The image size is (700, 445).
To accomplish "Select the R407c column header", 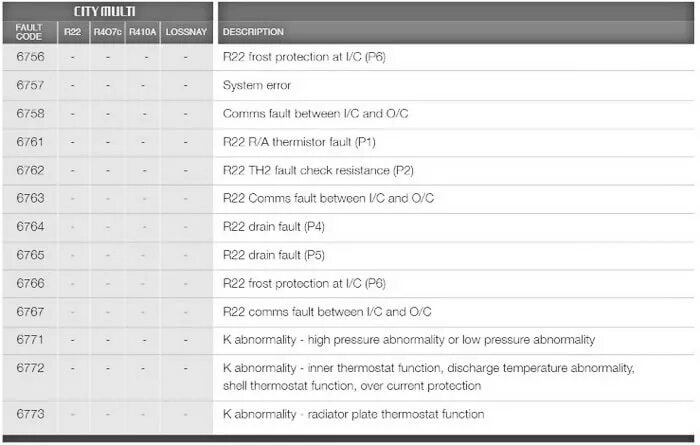I will (106, 32).
